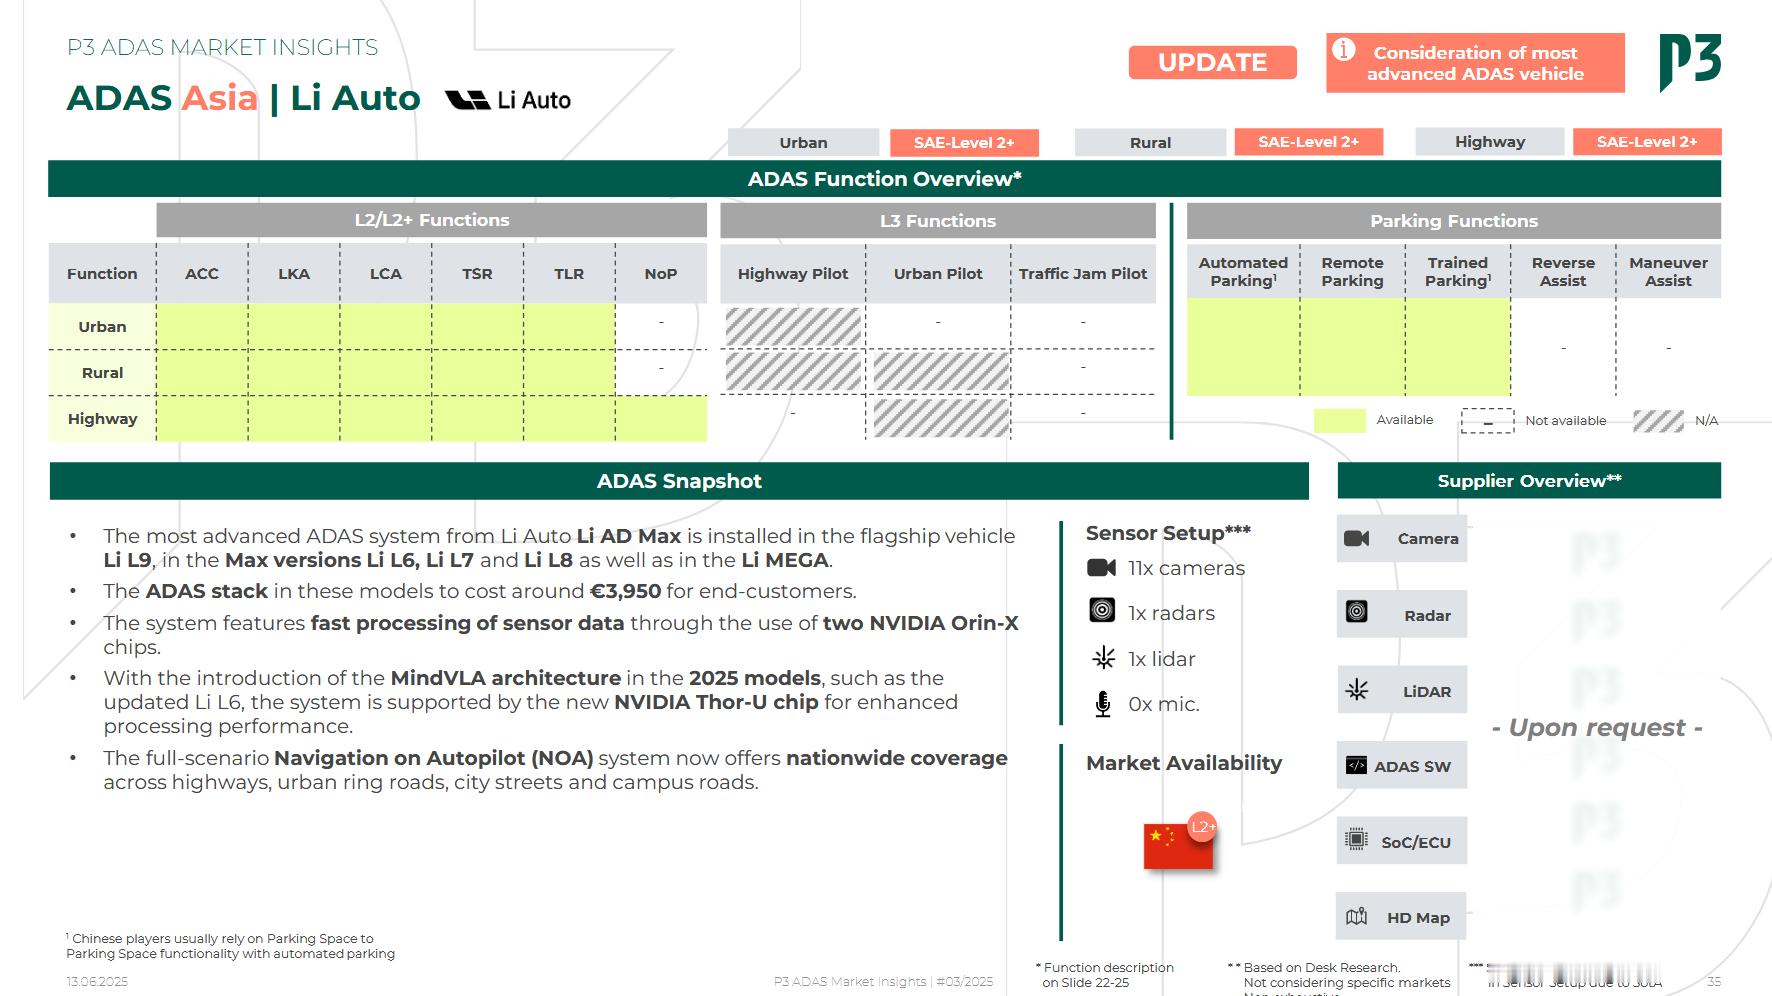
Task: Select the Urban scenario label
Action: click(803, 142)
